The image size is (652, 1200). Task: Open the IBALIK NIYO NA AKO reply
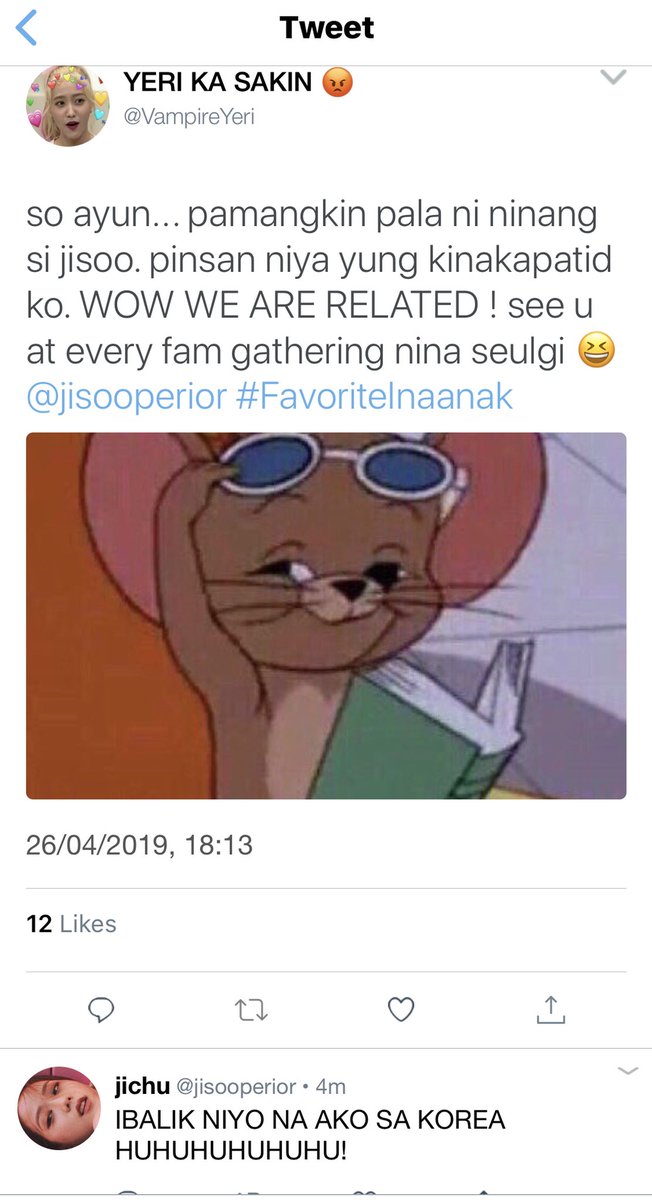click(x=310, y=1135)
